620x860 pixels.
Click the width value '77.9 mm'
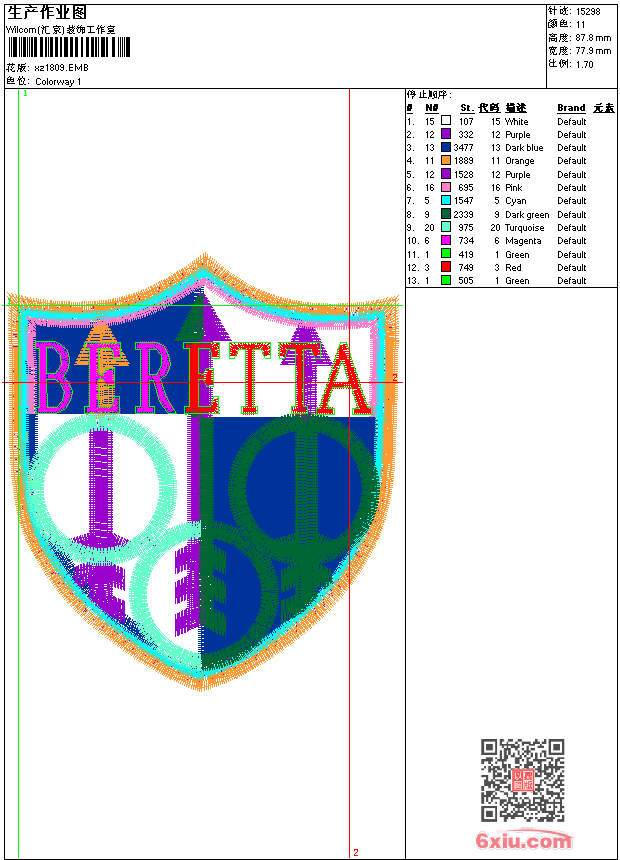tap(593, 51)
